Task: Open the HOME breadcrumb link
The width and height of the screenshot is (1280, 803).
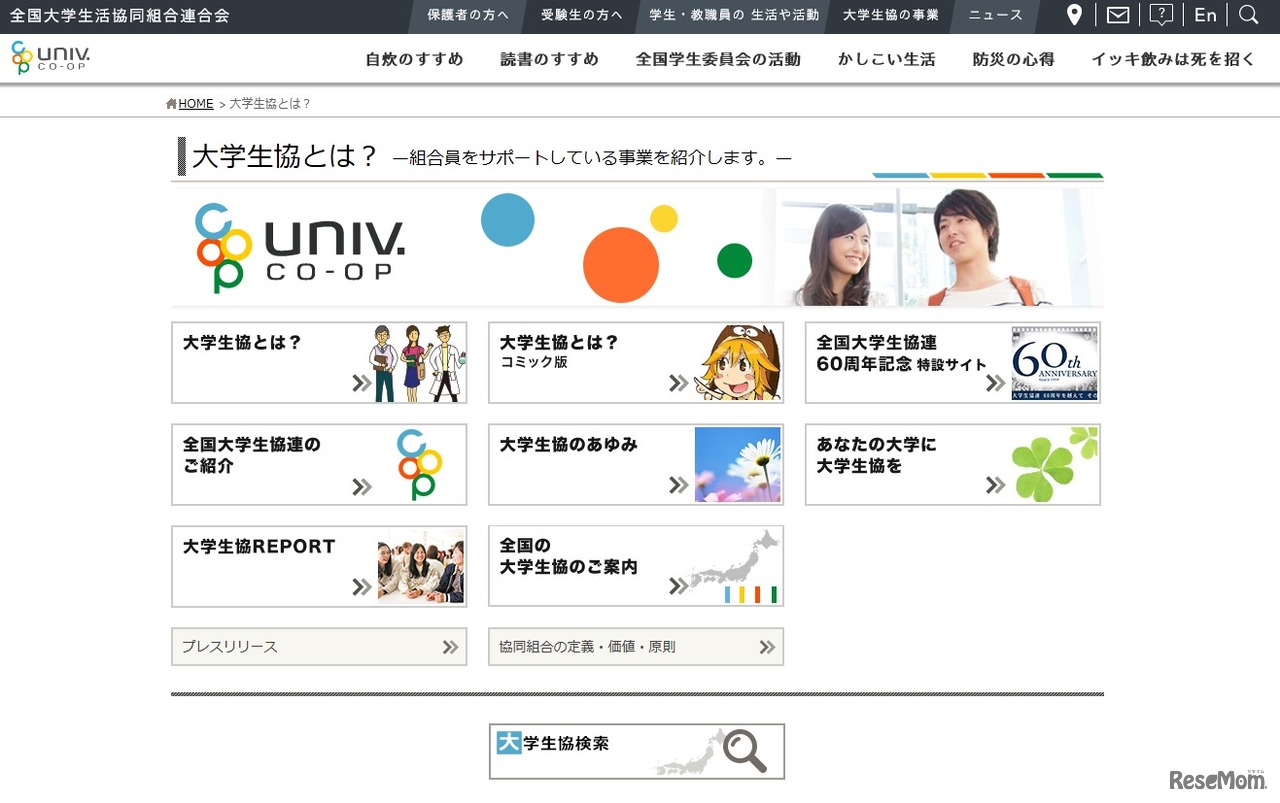Action: point(195,103)
